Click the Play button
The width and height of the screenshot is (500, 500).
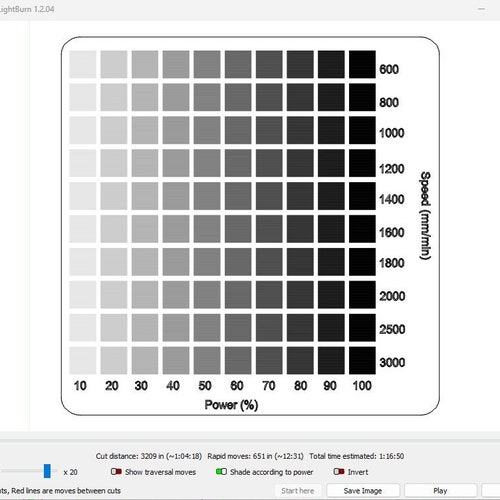tap(440, 491)
